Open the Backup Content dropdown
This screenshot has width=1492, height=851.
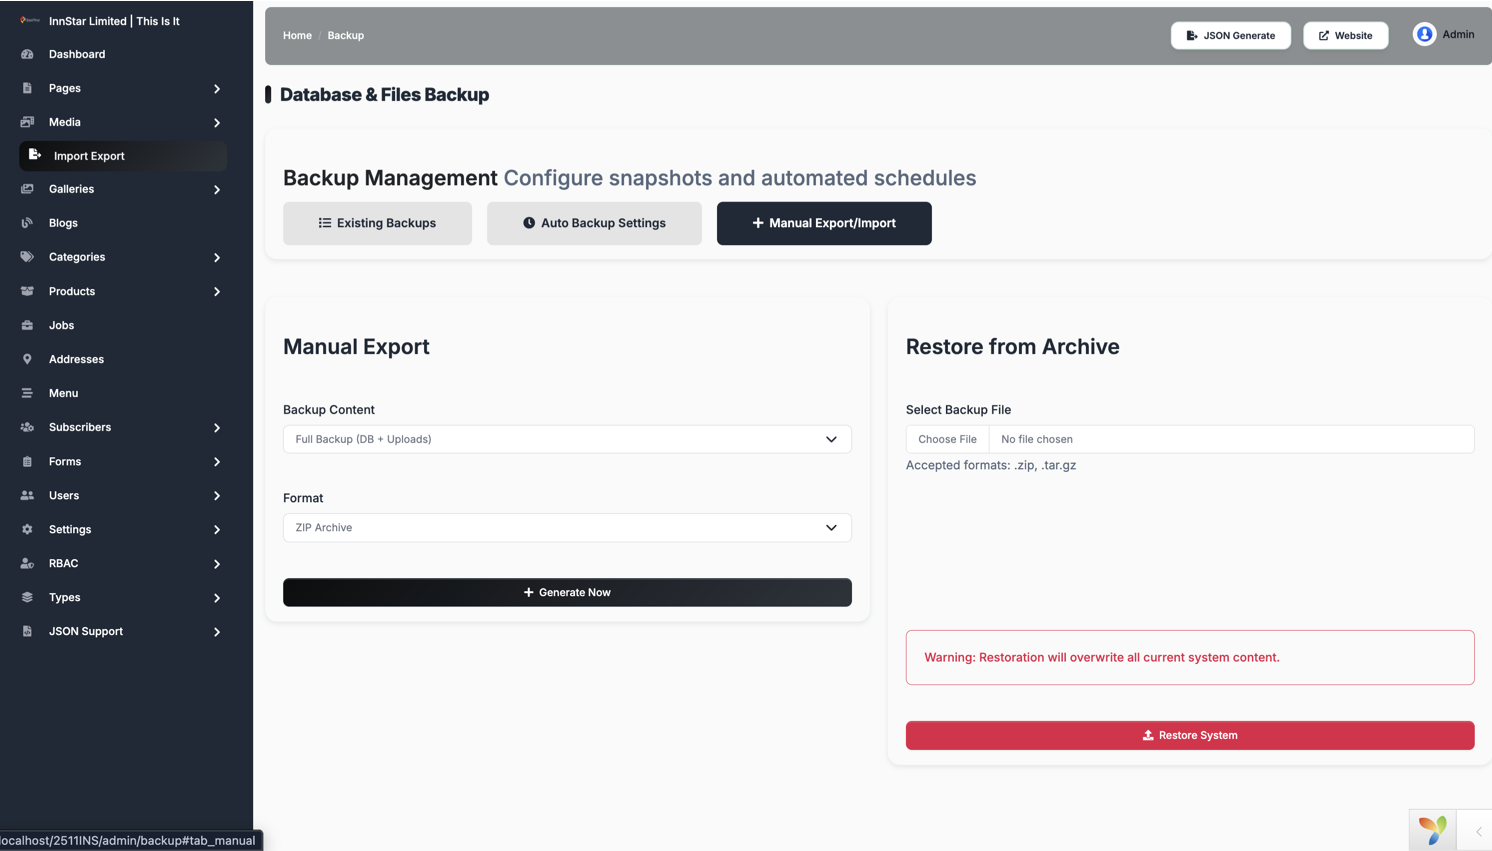pyautogui.click(x=567, y=439)
